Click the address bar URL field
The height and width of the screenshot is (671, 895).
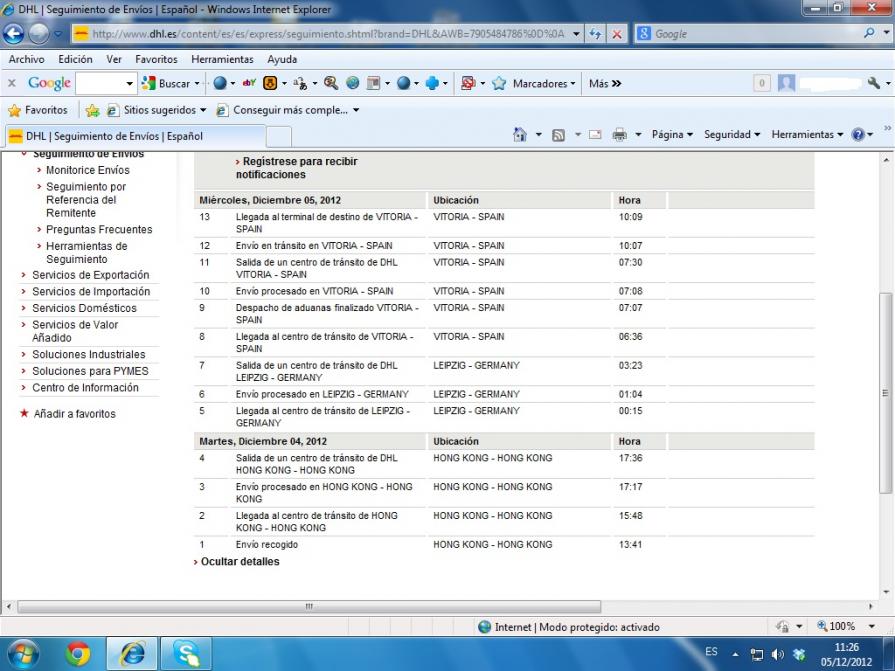pos(328,34)
